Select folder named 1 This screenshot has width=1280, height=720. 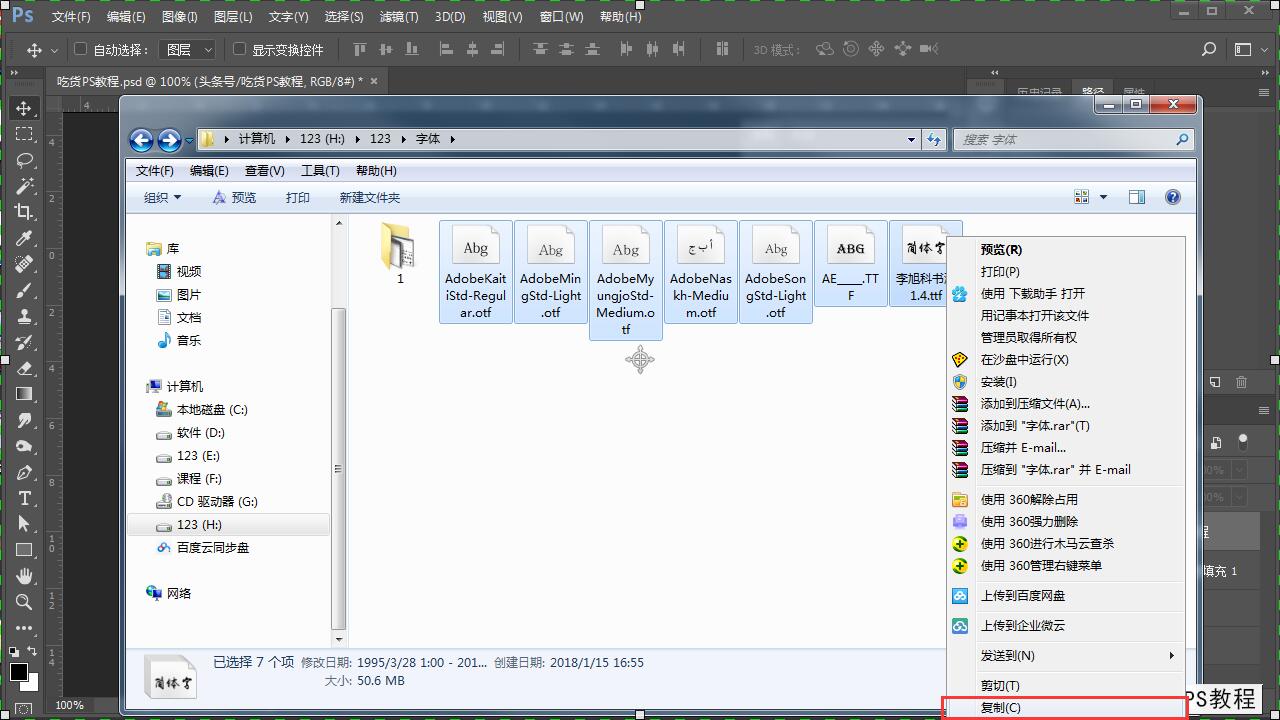point(400,254)
